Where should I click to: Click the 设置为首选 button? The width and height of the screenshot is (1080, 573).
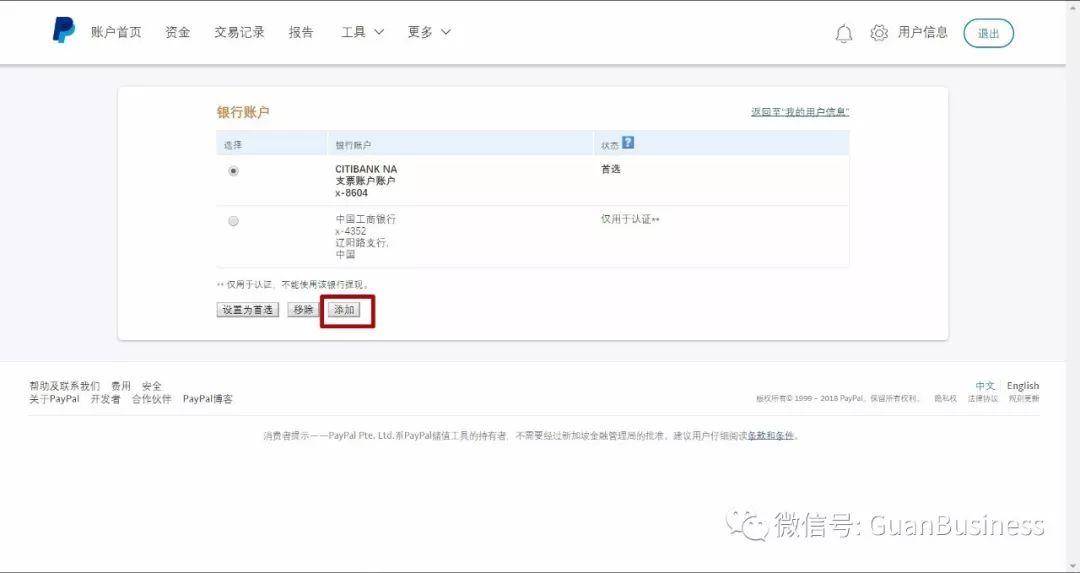(247, 310)
